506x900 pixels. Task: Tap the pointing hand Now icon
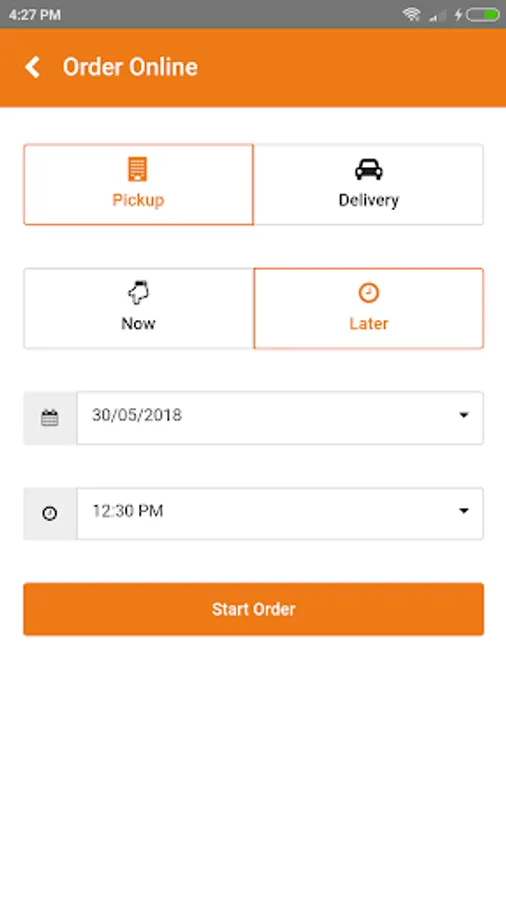pos(138,293)
